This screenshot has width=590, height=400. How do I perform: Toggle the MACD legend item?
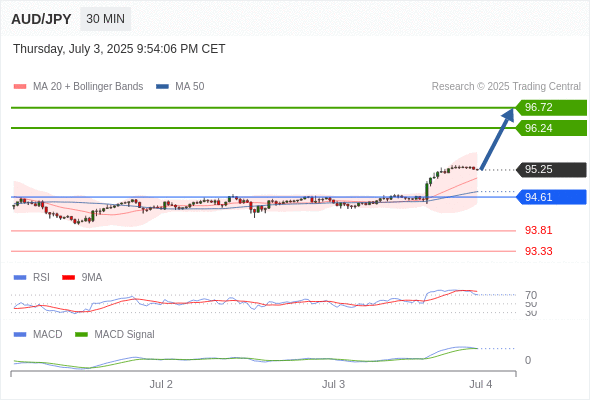38,335
